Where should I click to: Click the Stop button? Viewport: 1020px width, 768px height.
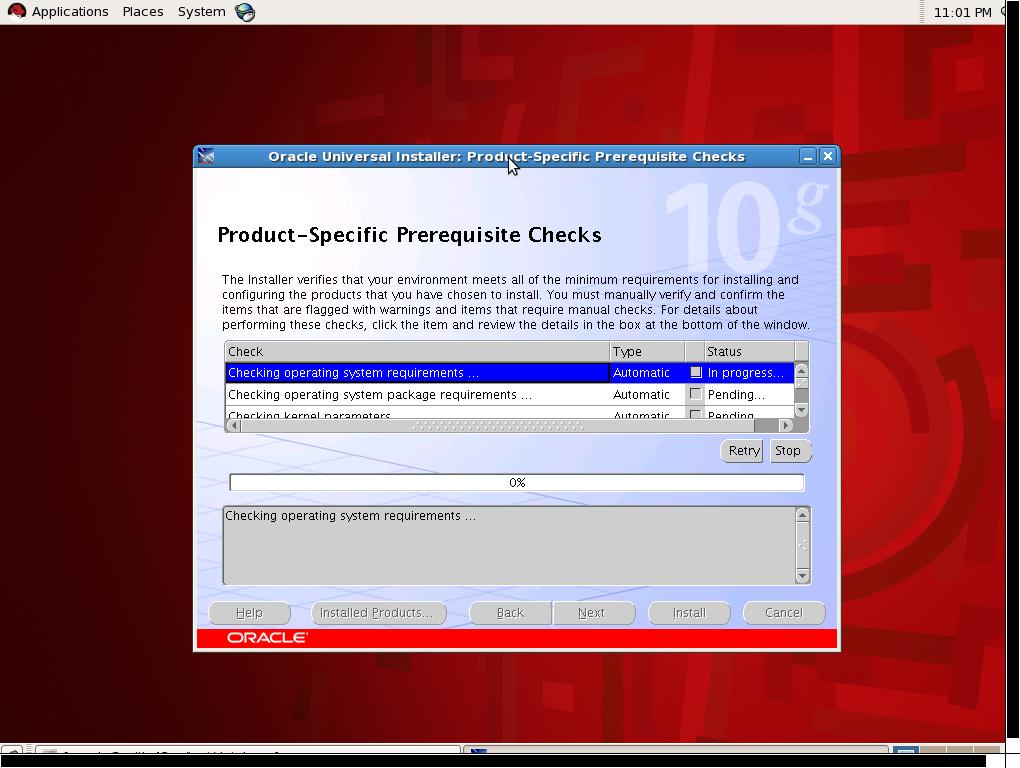coord(788,451)
